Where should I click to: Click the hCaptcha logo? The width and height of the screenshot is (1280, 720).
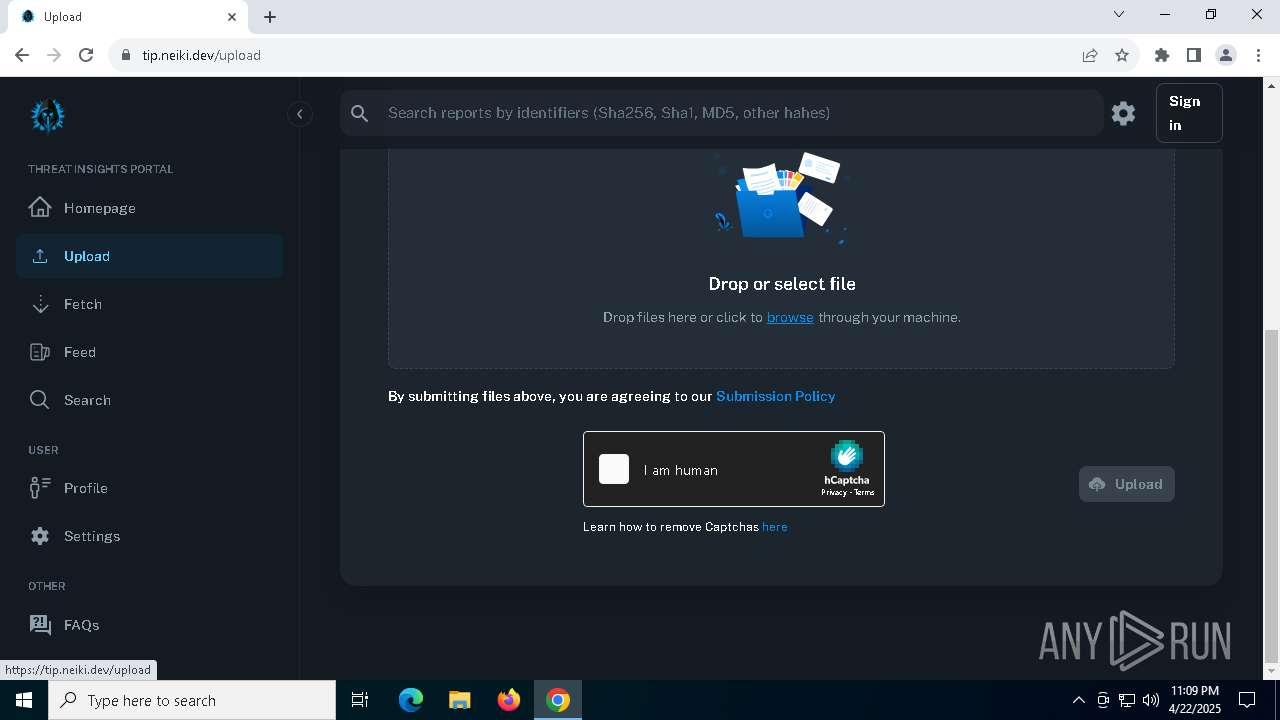[x=846, y=456]
